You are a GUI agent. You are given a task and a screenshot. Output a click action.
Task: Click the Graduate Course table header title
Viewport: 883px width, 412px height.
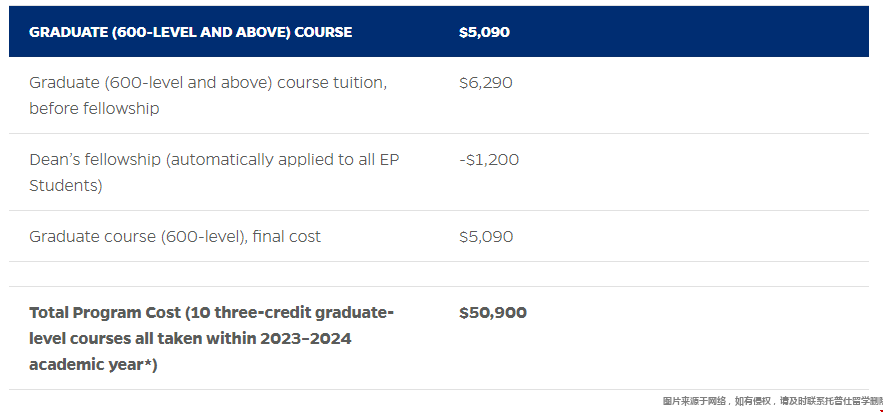tap(190, 32)
